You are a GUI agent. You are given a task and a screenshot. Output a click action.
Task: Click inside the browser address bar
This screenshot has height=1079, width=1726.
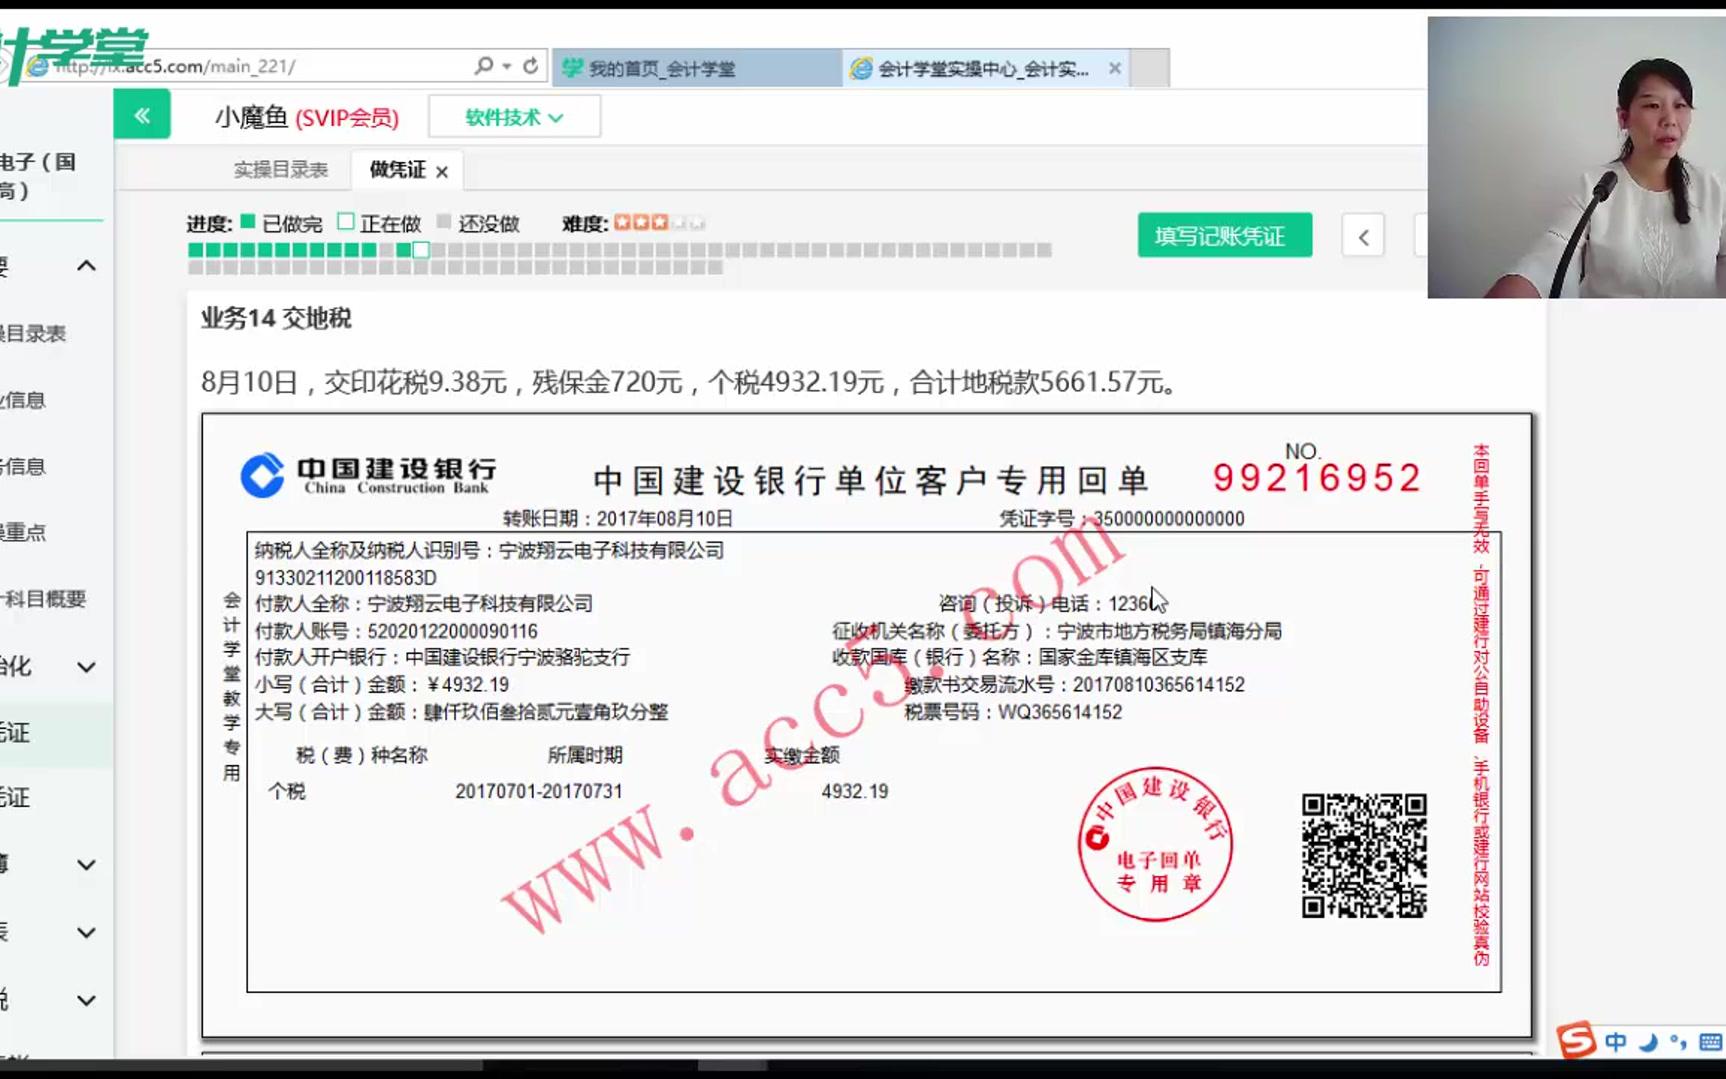300,66
